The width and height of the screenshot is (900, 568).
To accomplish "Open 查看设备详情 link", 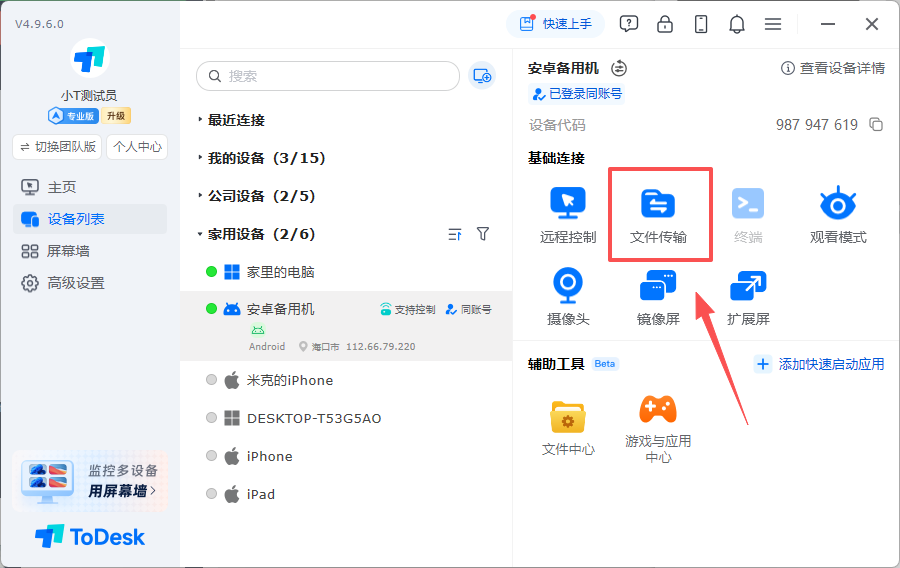I will click(833, 68).
